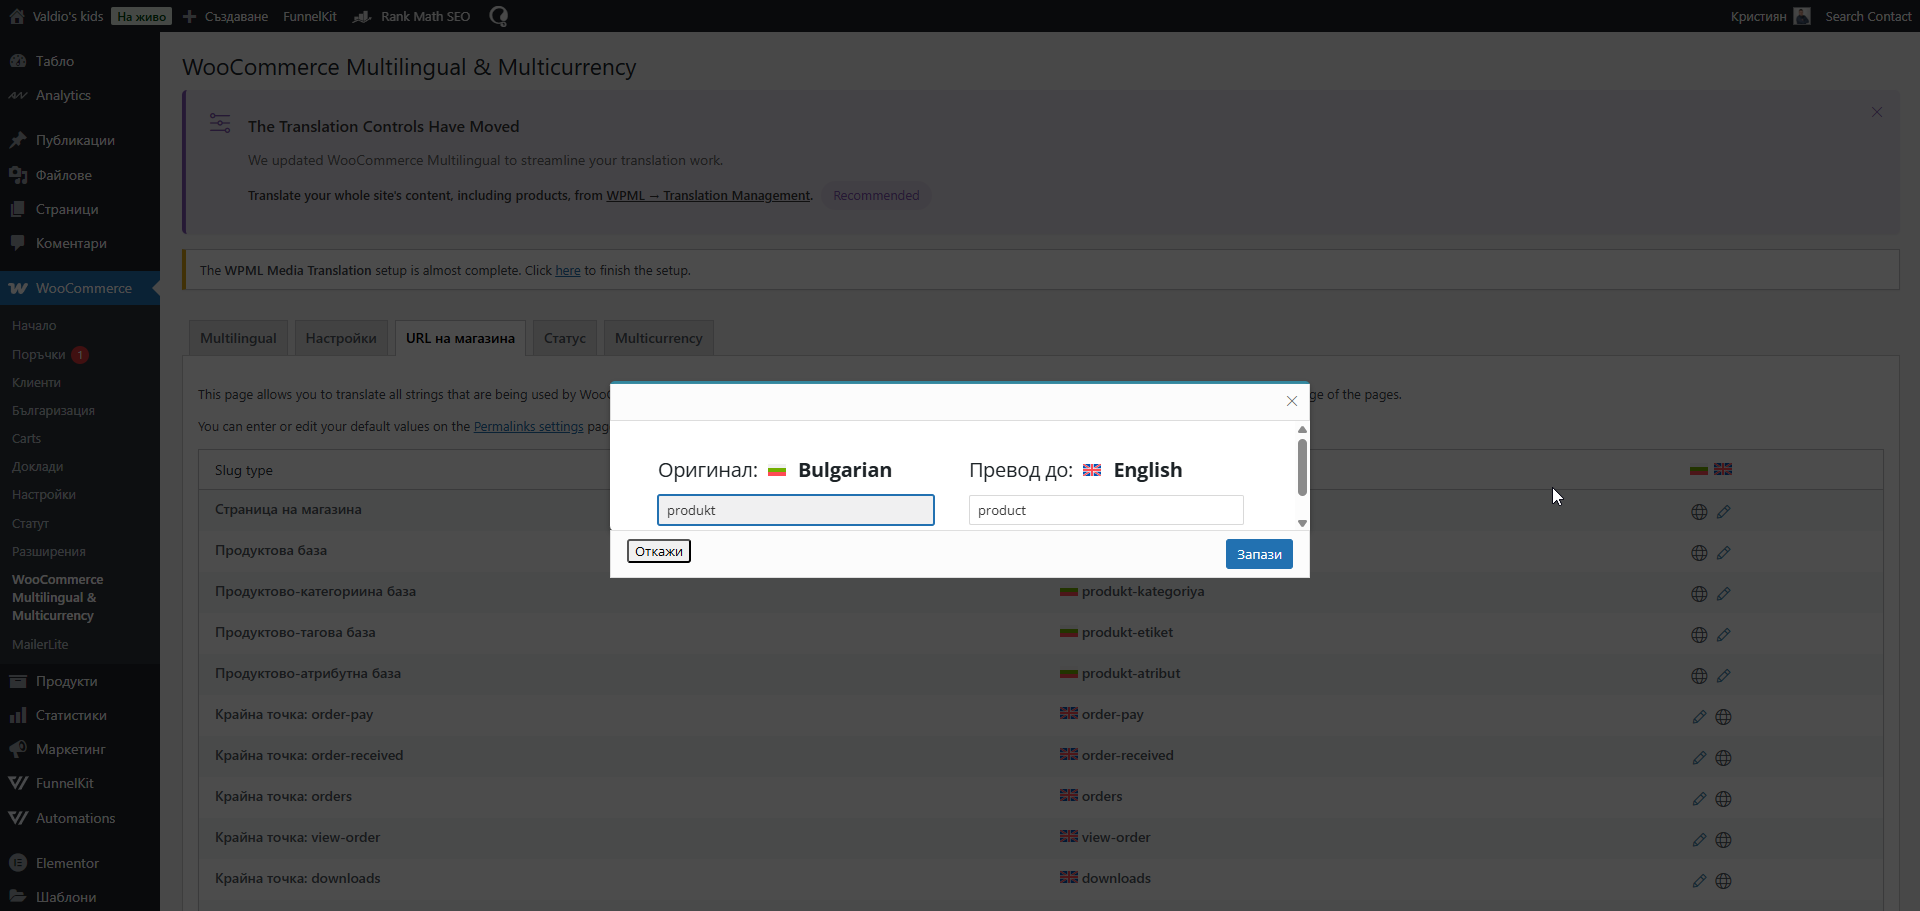Open WPML Translation Management link
1920x911 pixels.
[708, 196]
